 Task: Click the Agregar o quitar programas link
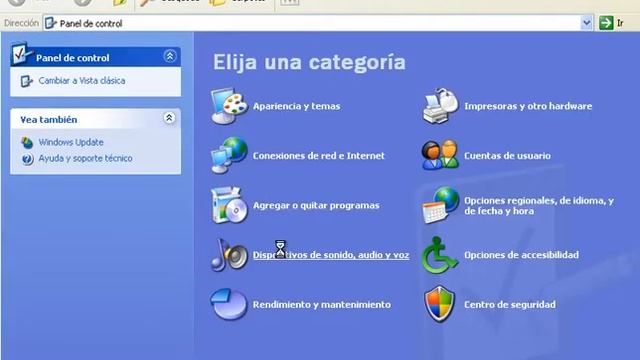coord(316,205)
